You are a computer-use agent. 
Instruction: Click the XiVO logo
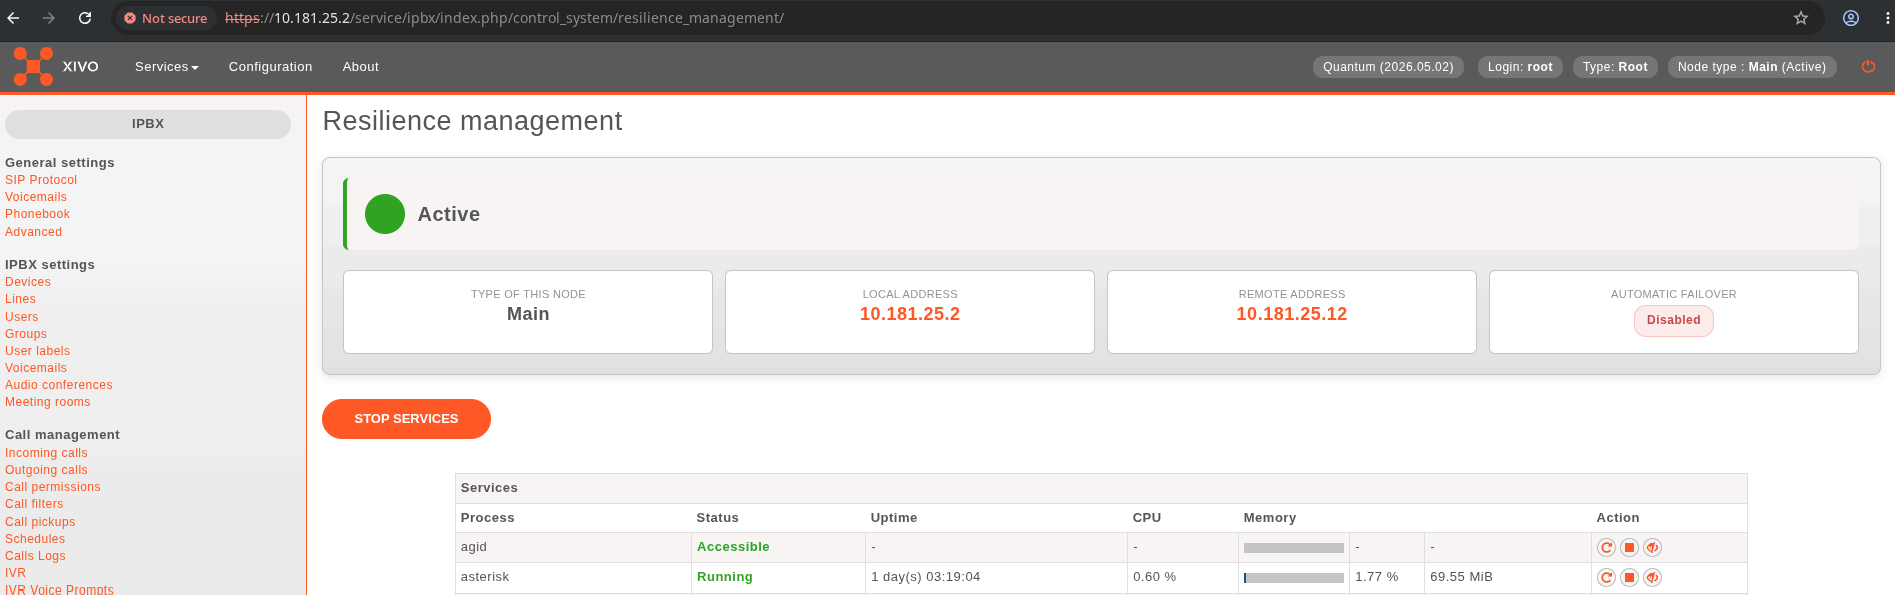pos(56,66)
